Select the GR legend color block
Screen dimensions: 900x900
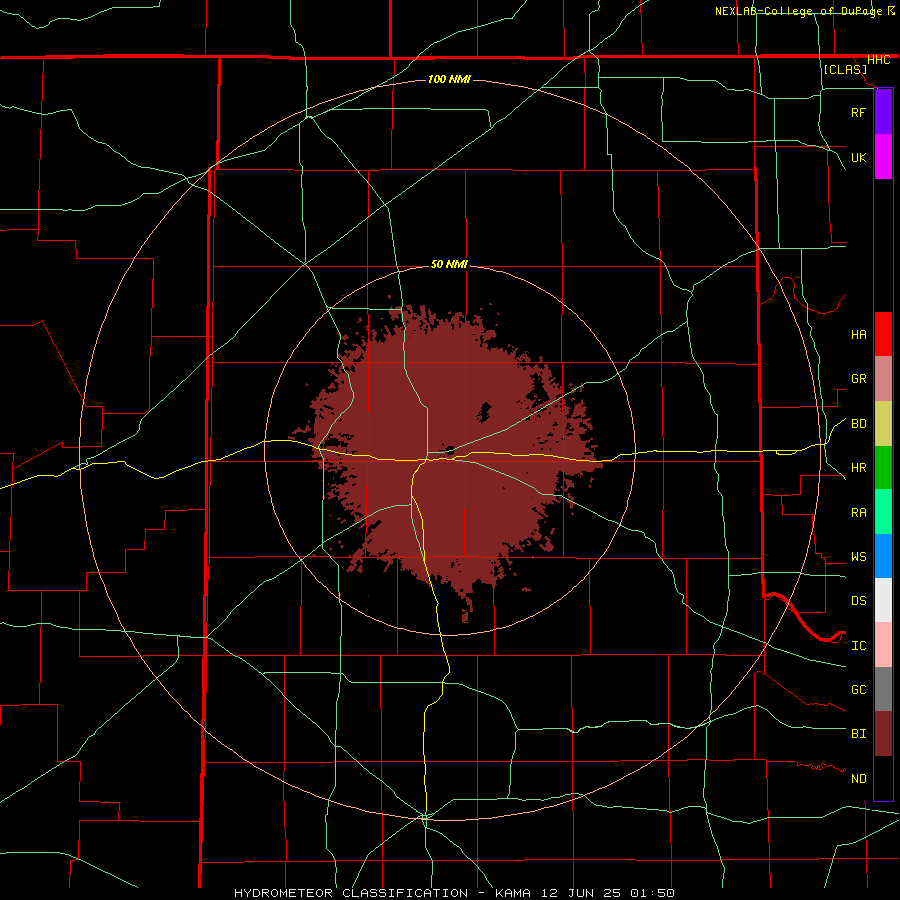coord(883,379)
